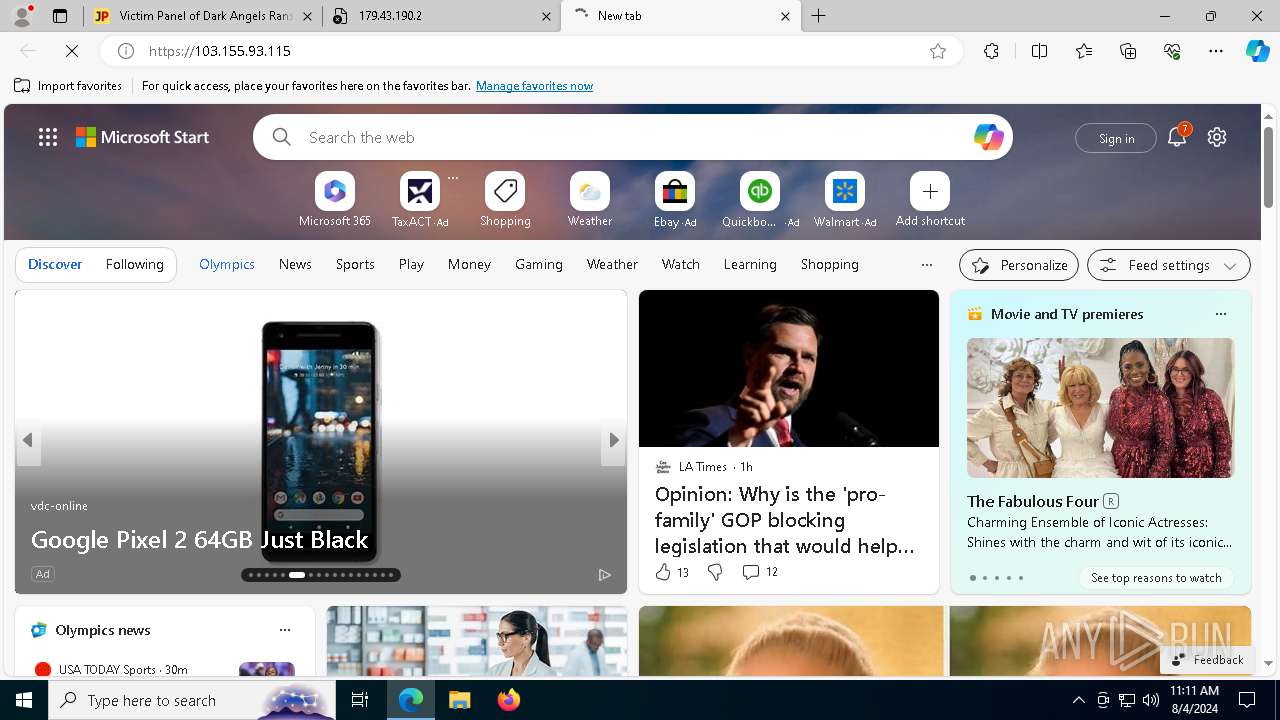Click the address bar URL field

(x=530, y=51)
